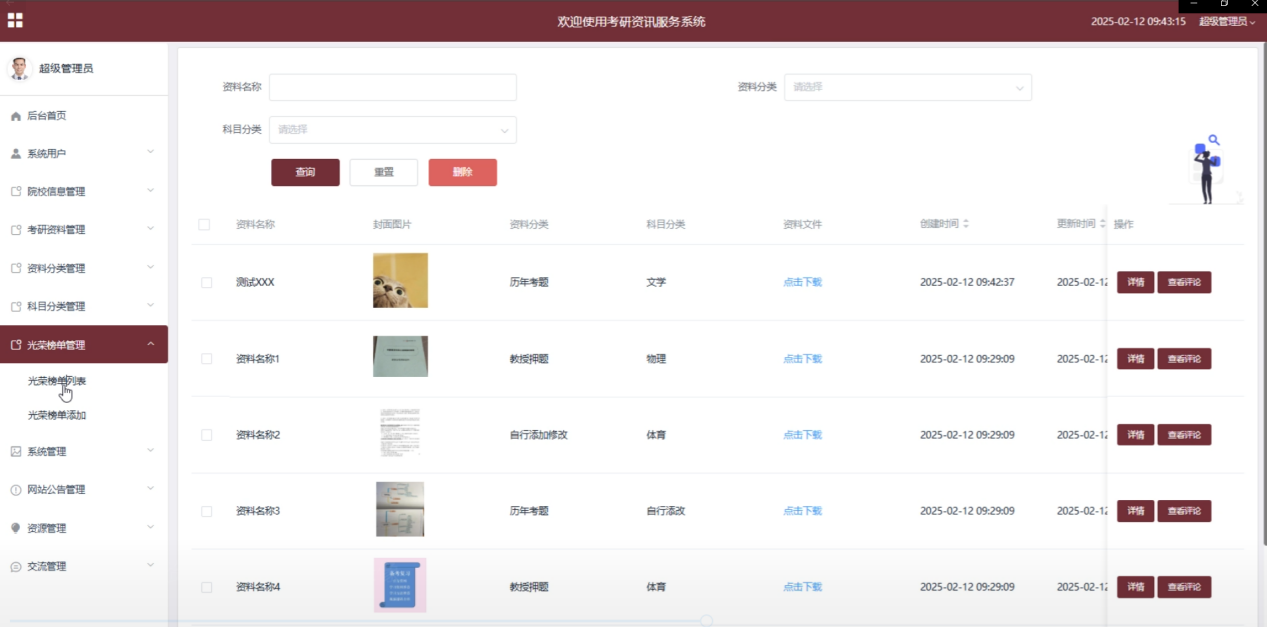Click 查看评论 for 资料名称2 row
This screenshot has height=627, width=1267.
click(1185, 435)
